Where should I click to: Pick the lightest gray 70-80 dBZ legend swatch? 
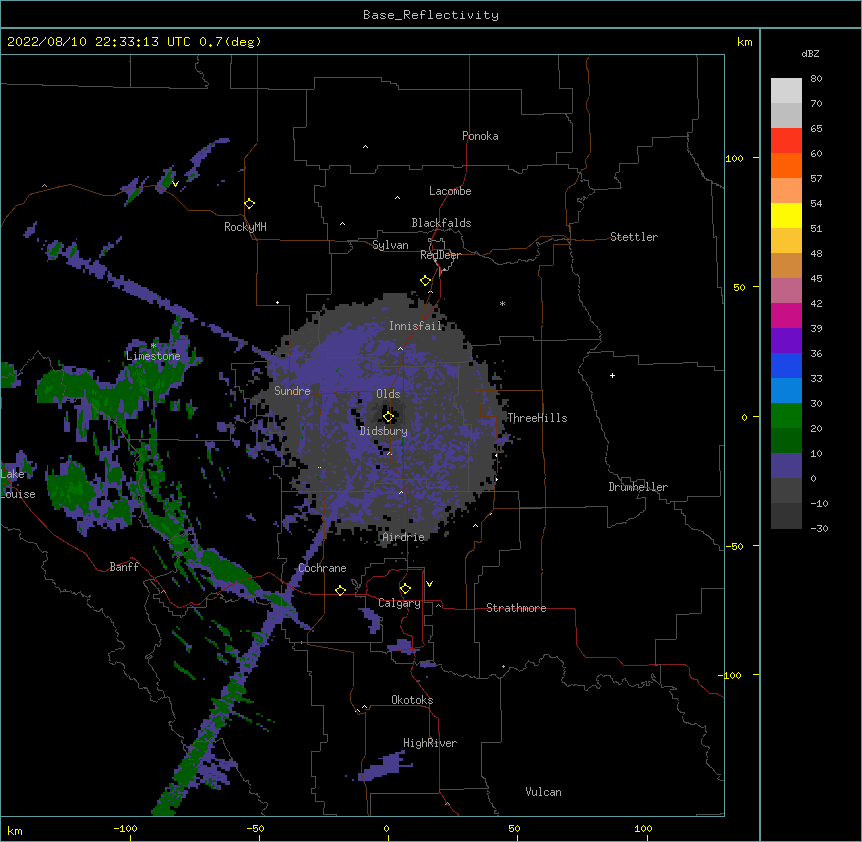pyautogui.click(x=786, y=91)
